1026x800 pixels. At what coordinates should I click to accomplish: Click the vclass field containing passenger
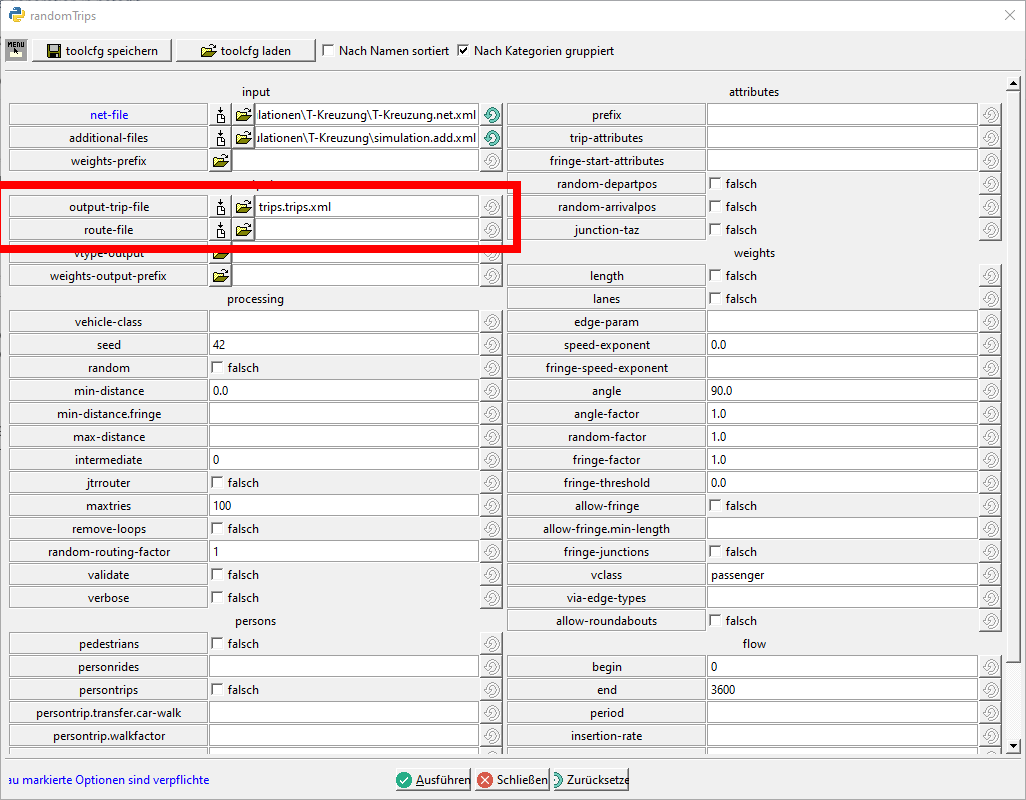pos(841,575)
